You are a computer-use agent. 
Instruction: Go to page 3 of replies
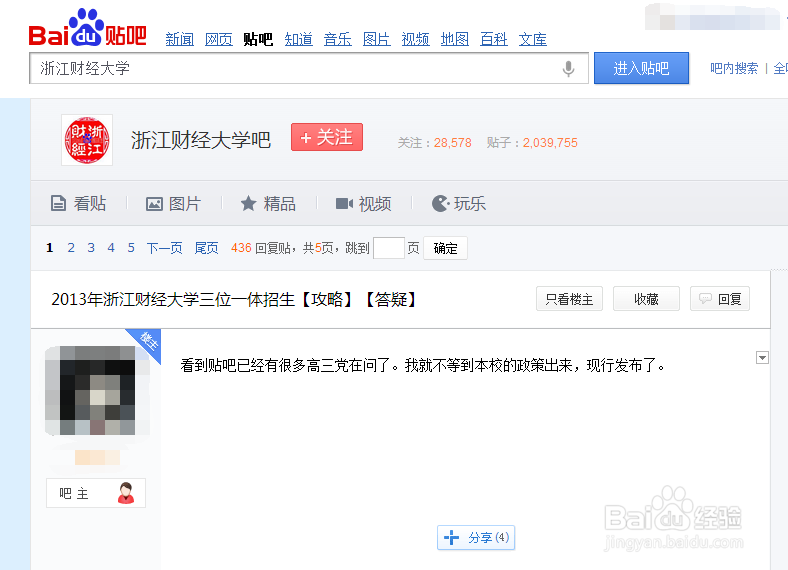tap(91, 248)
